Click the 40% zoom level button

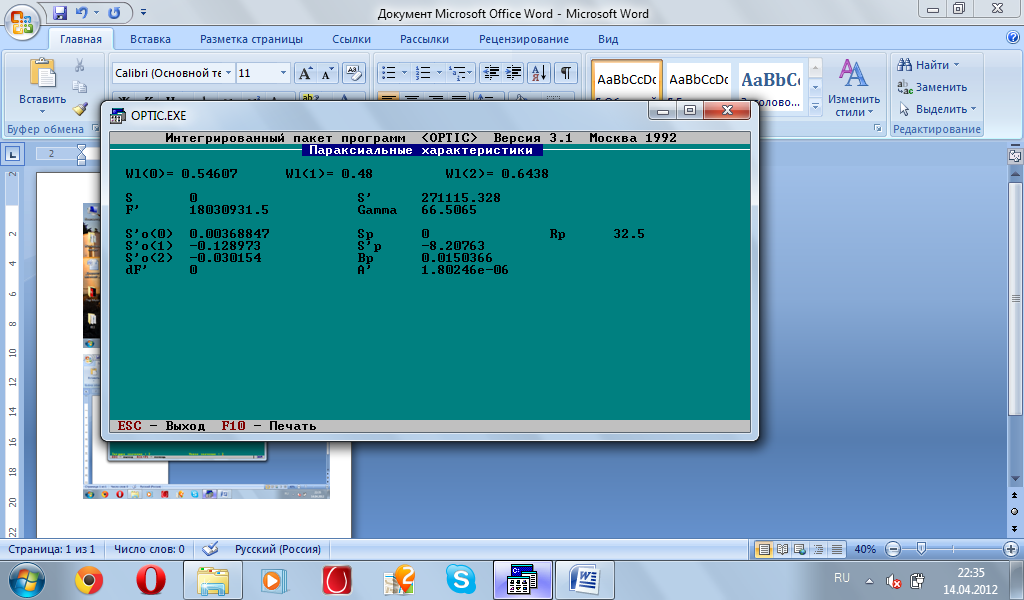pyautogui.click(x=865, y=550)
